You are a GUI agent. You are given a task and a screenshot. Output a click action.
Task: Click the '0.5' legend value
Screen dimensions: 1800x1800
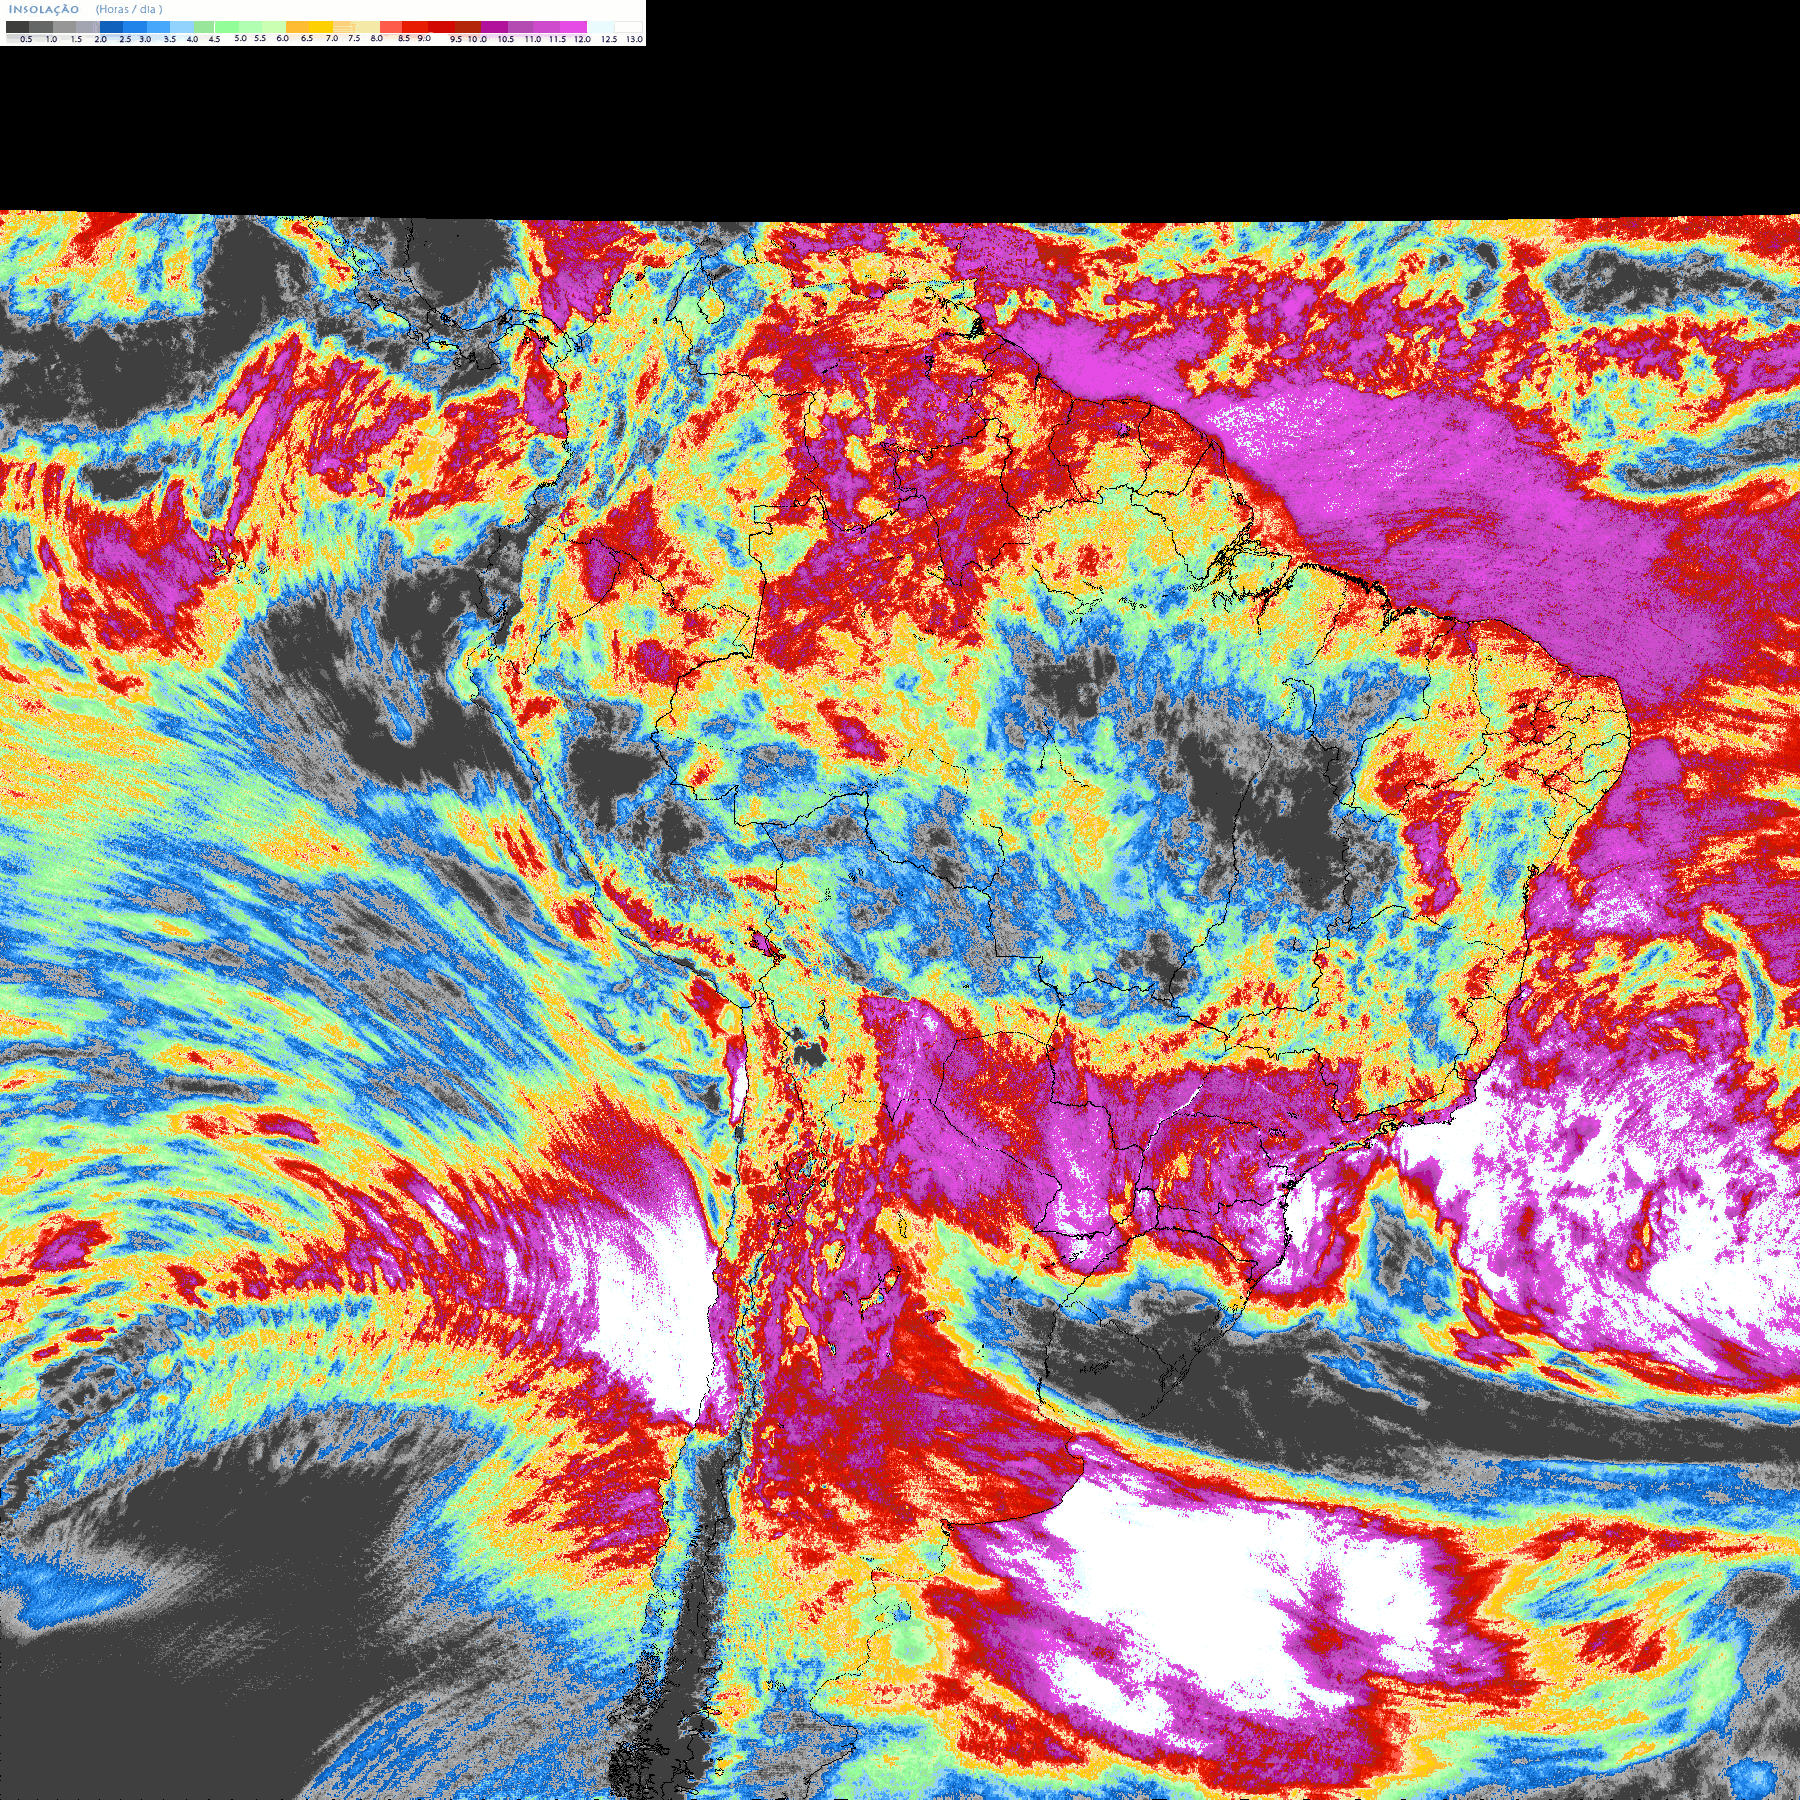coord(26,39)
